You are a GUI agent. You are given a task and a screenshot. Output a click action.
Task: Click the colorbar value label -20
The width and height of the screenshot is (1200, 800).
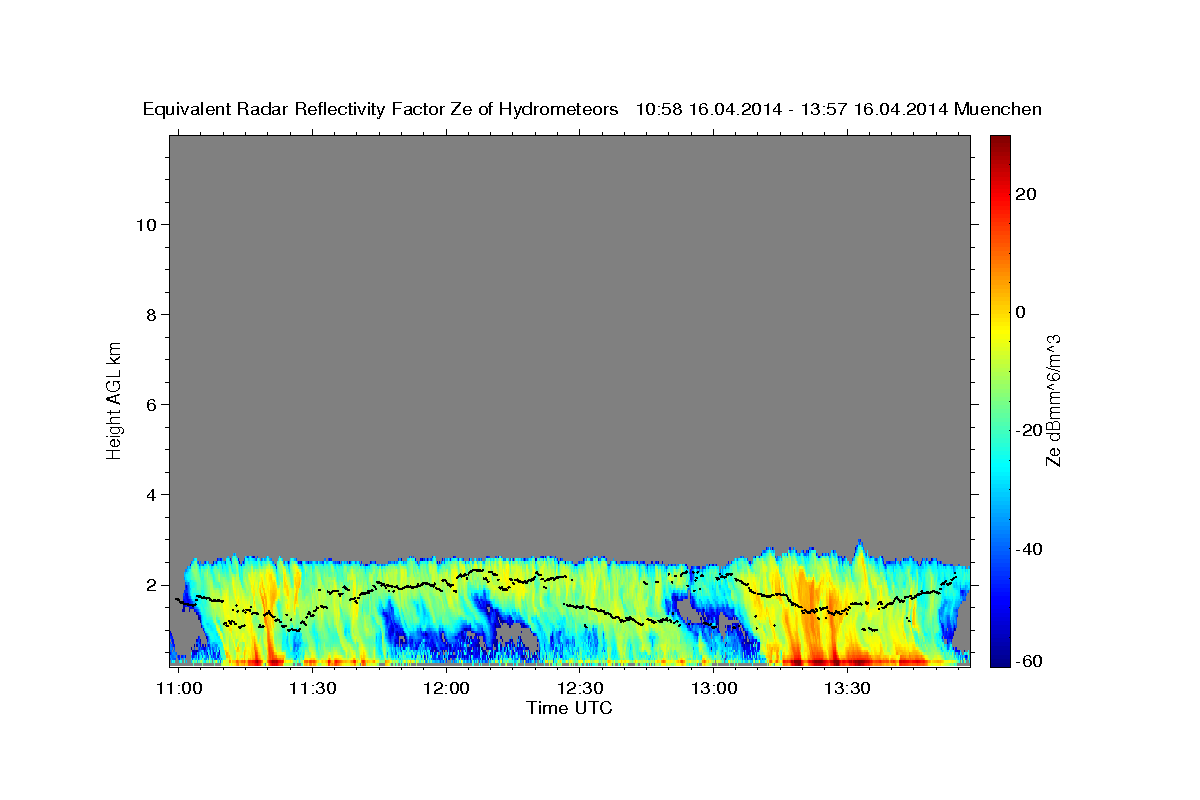pos(1029,430)
